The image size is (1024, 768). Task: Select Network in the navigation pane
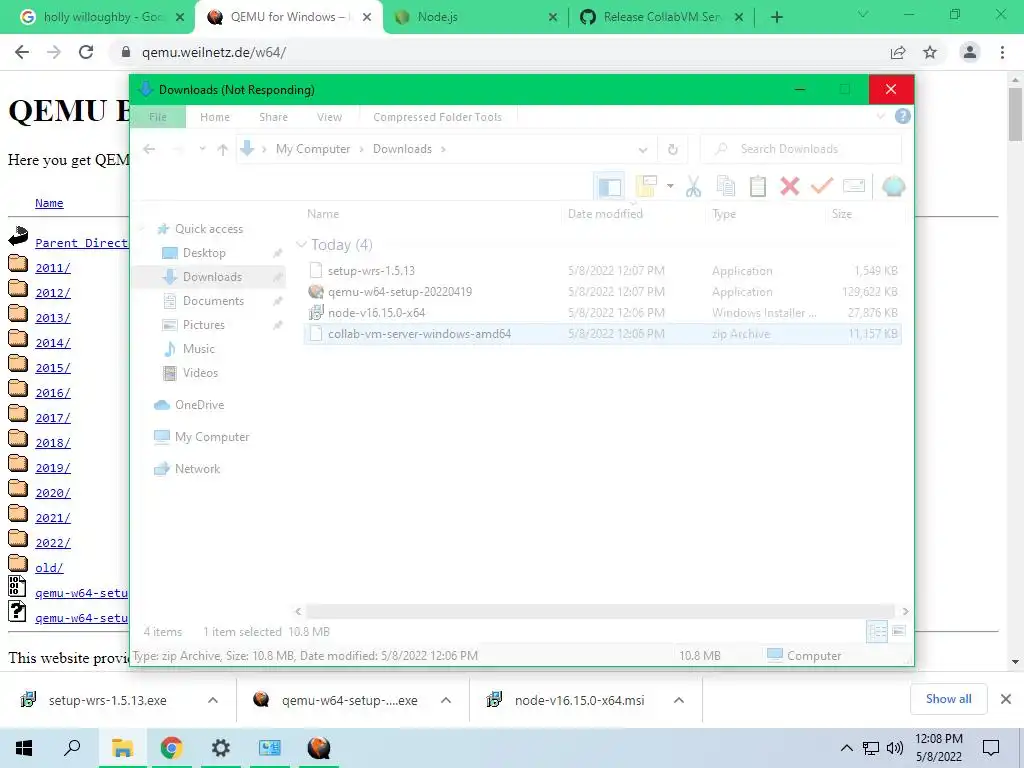pos(197,469)
